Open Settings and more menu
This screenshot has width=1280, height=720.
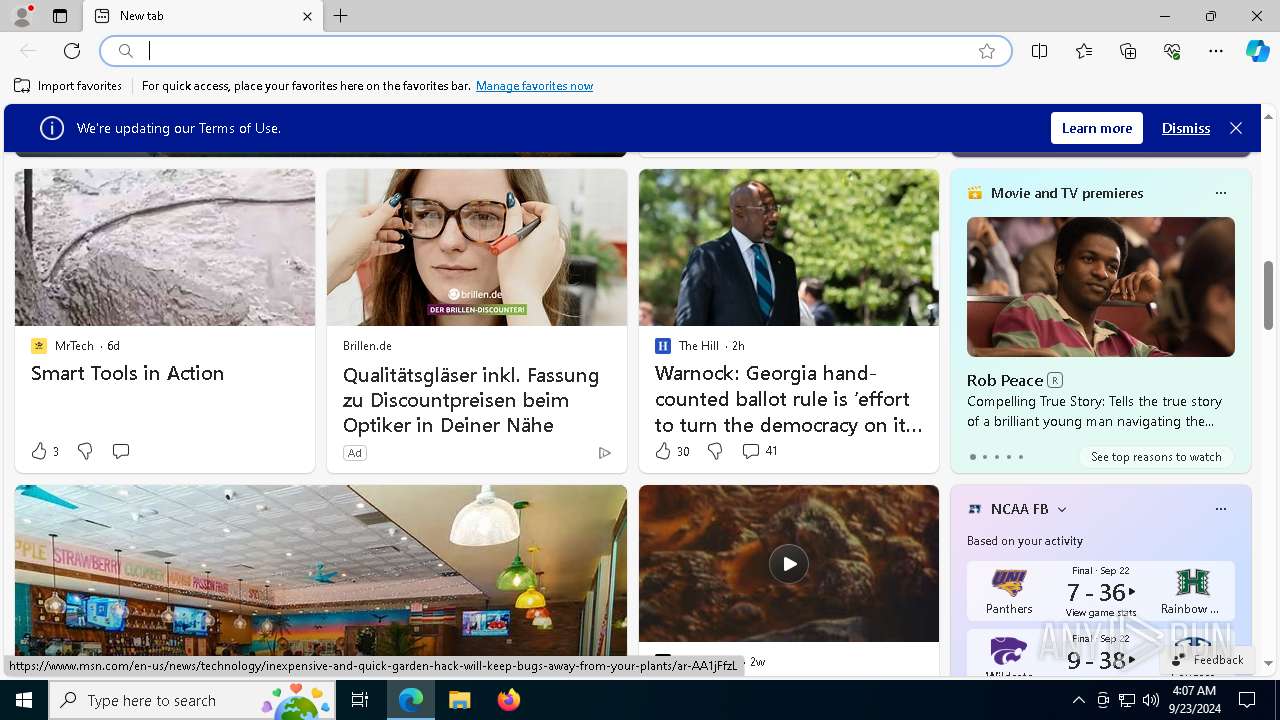(x=1216, y=51)
